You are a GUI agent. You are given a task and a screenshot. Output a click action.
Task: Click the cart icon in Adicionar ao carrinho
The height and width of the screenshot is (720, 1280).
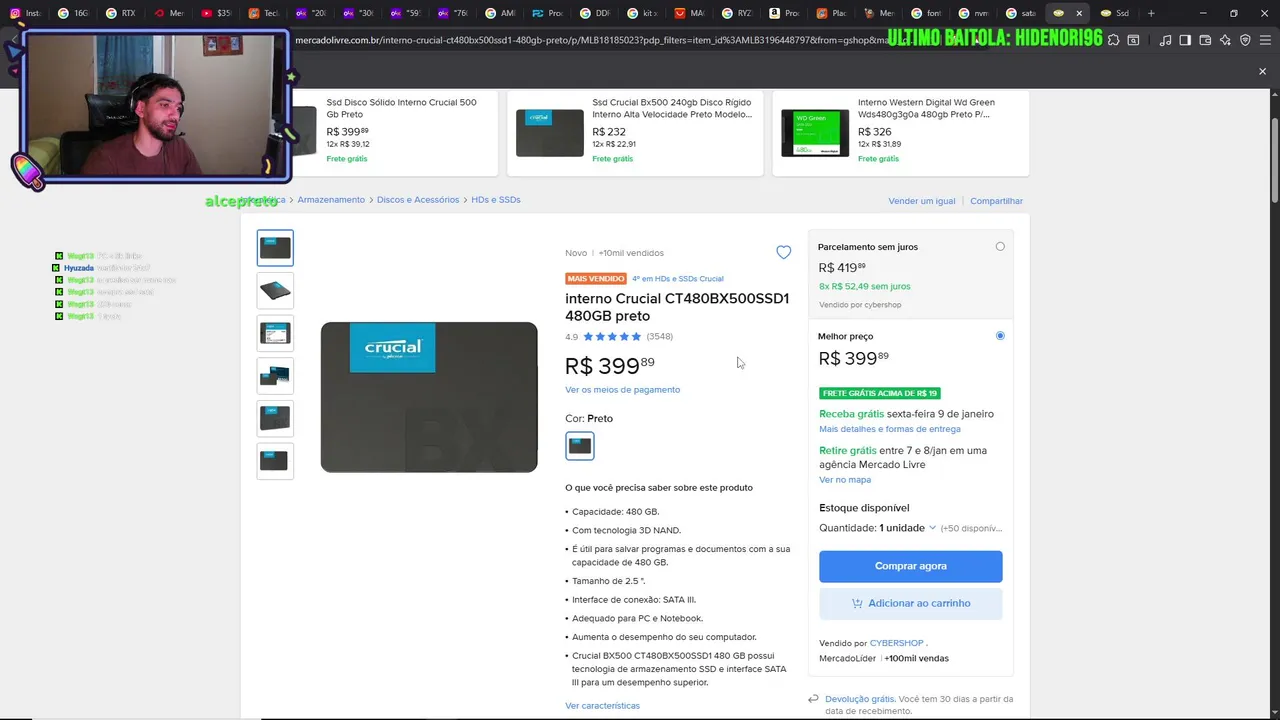pos(857,603)
